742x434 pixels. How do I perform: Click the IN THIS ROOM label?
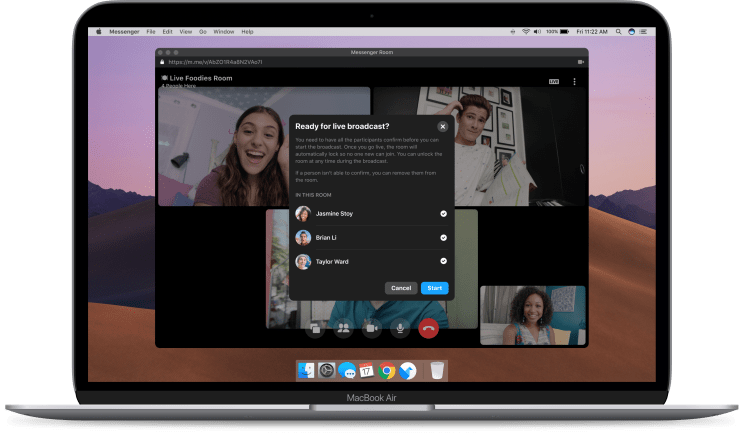pos(313,195)
